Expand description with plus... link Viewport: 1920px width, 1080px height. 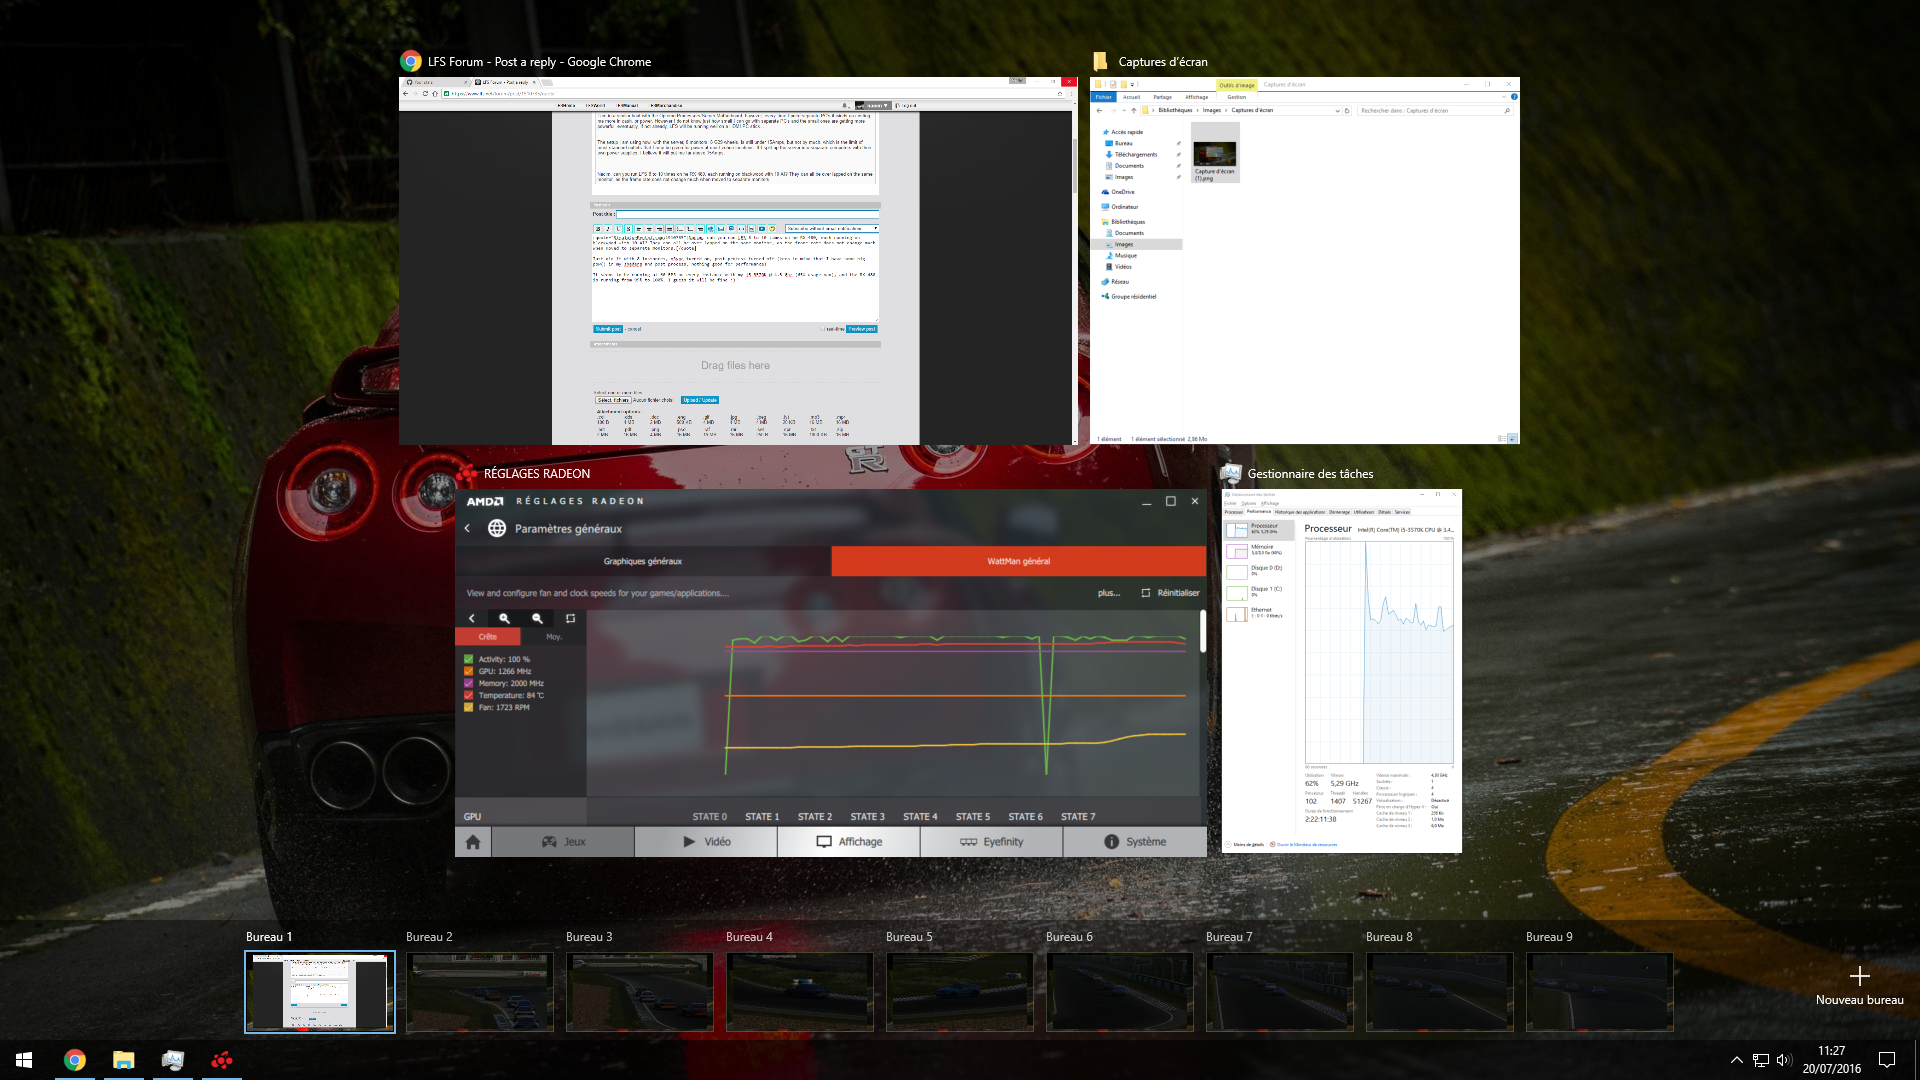point(1108,593)
